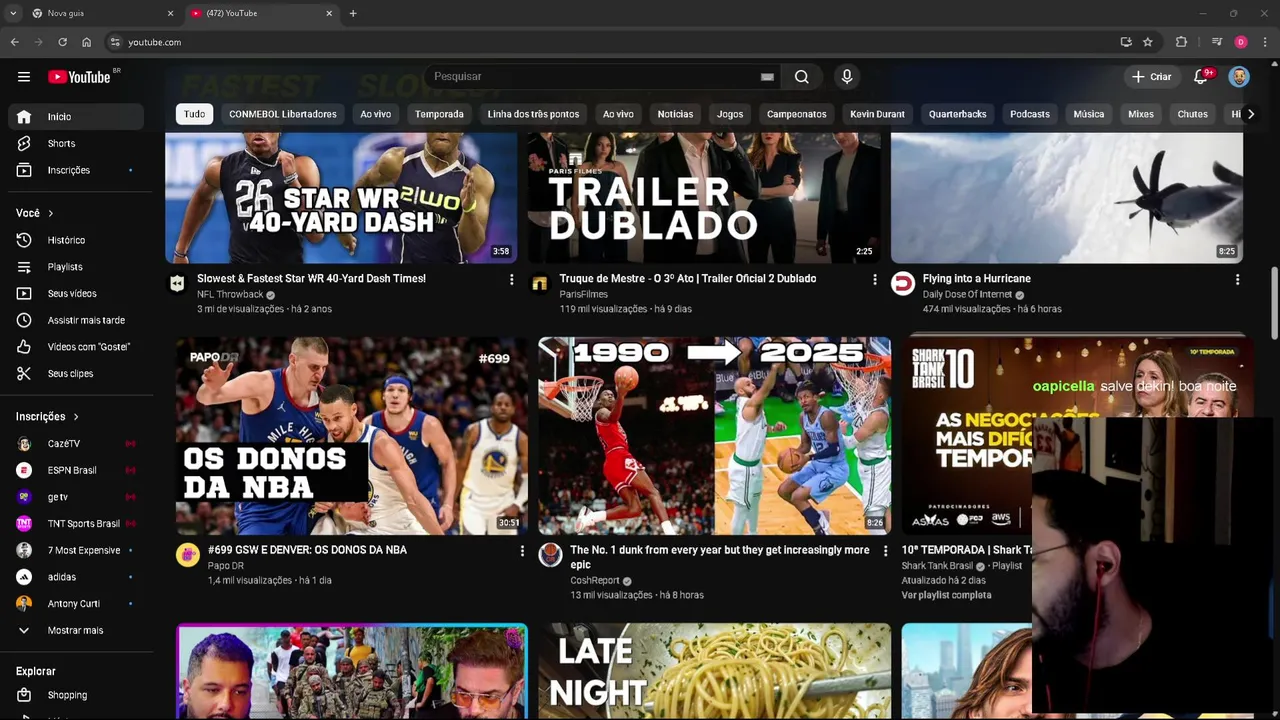The image size is (1280, 720).
Task: Open more options for Slowest & Fastest 40-Yard Dash
Action: click(511, 280)
